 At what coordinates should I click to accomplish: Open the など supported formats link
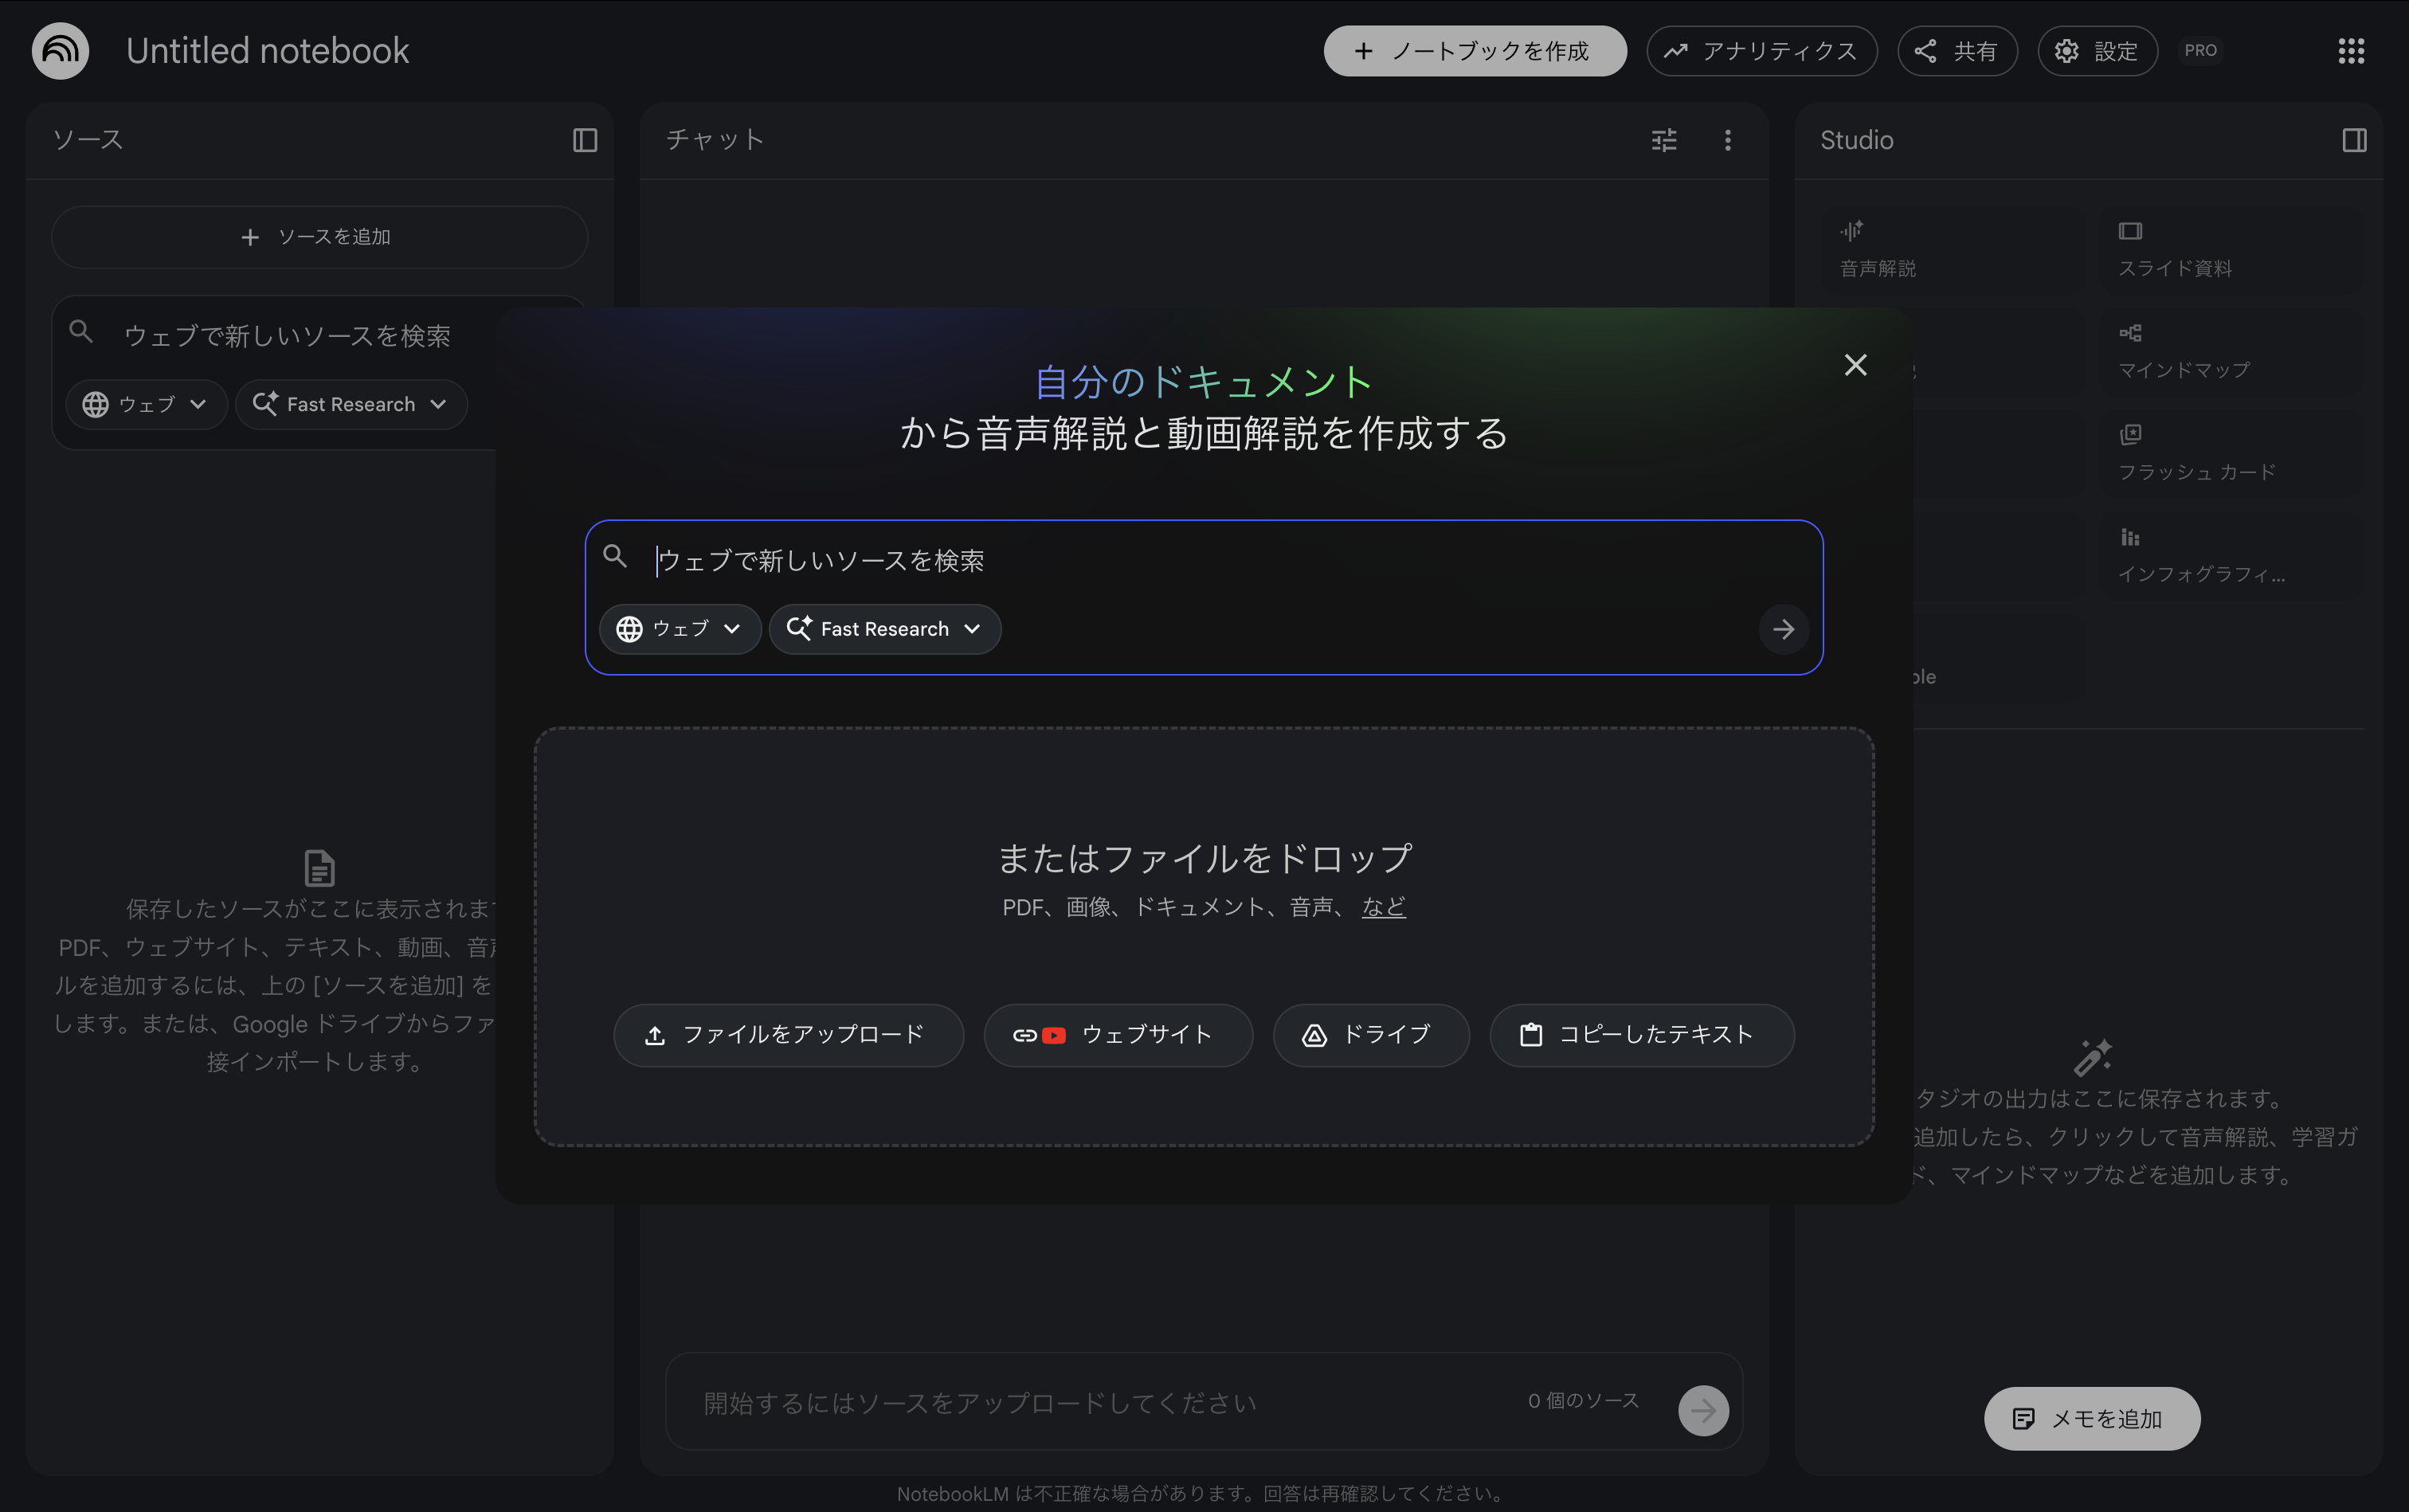click(1383, 907)
